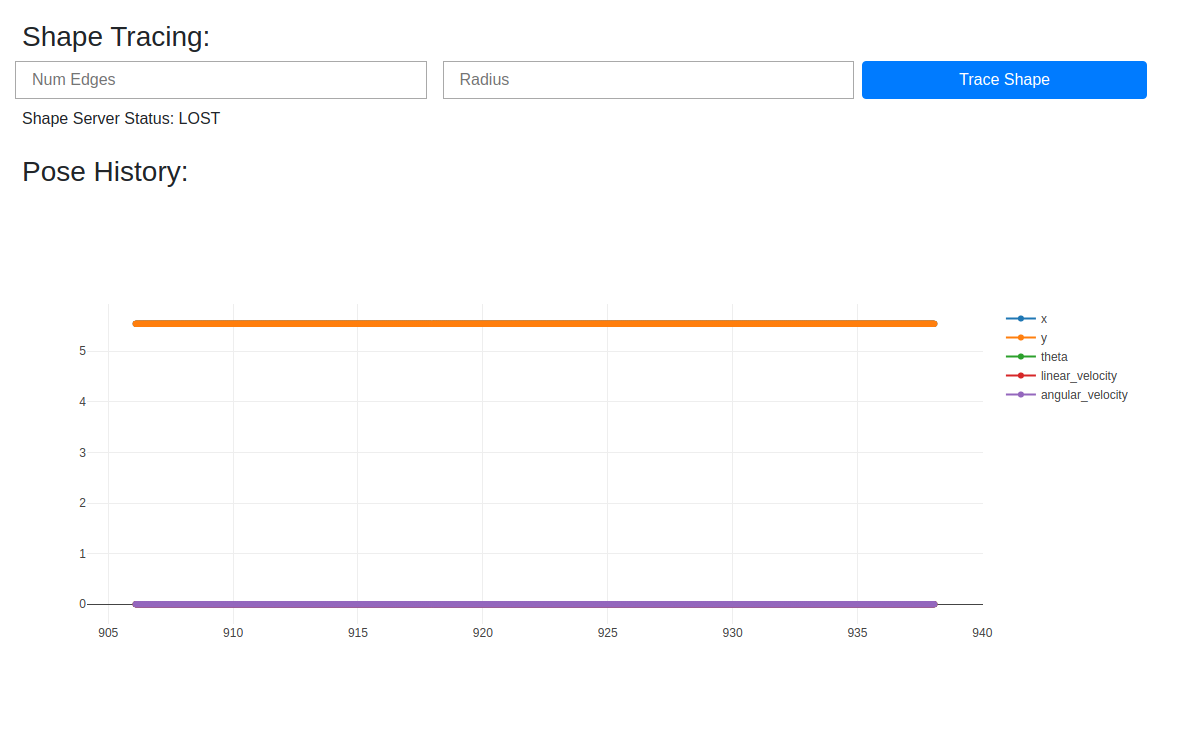Click the purple angular_velocity data line

coord(534,604)
